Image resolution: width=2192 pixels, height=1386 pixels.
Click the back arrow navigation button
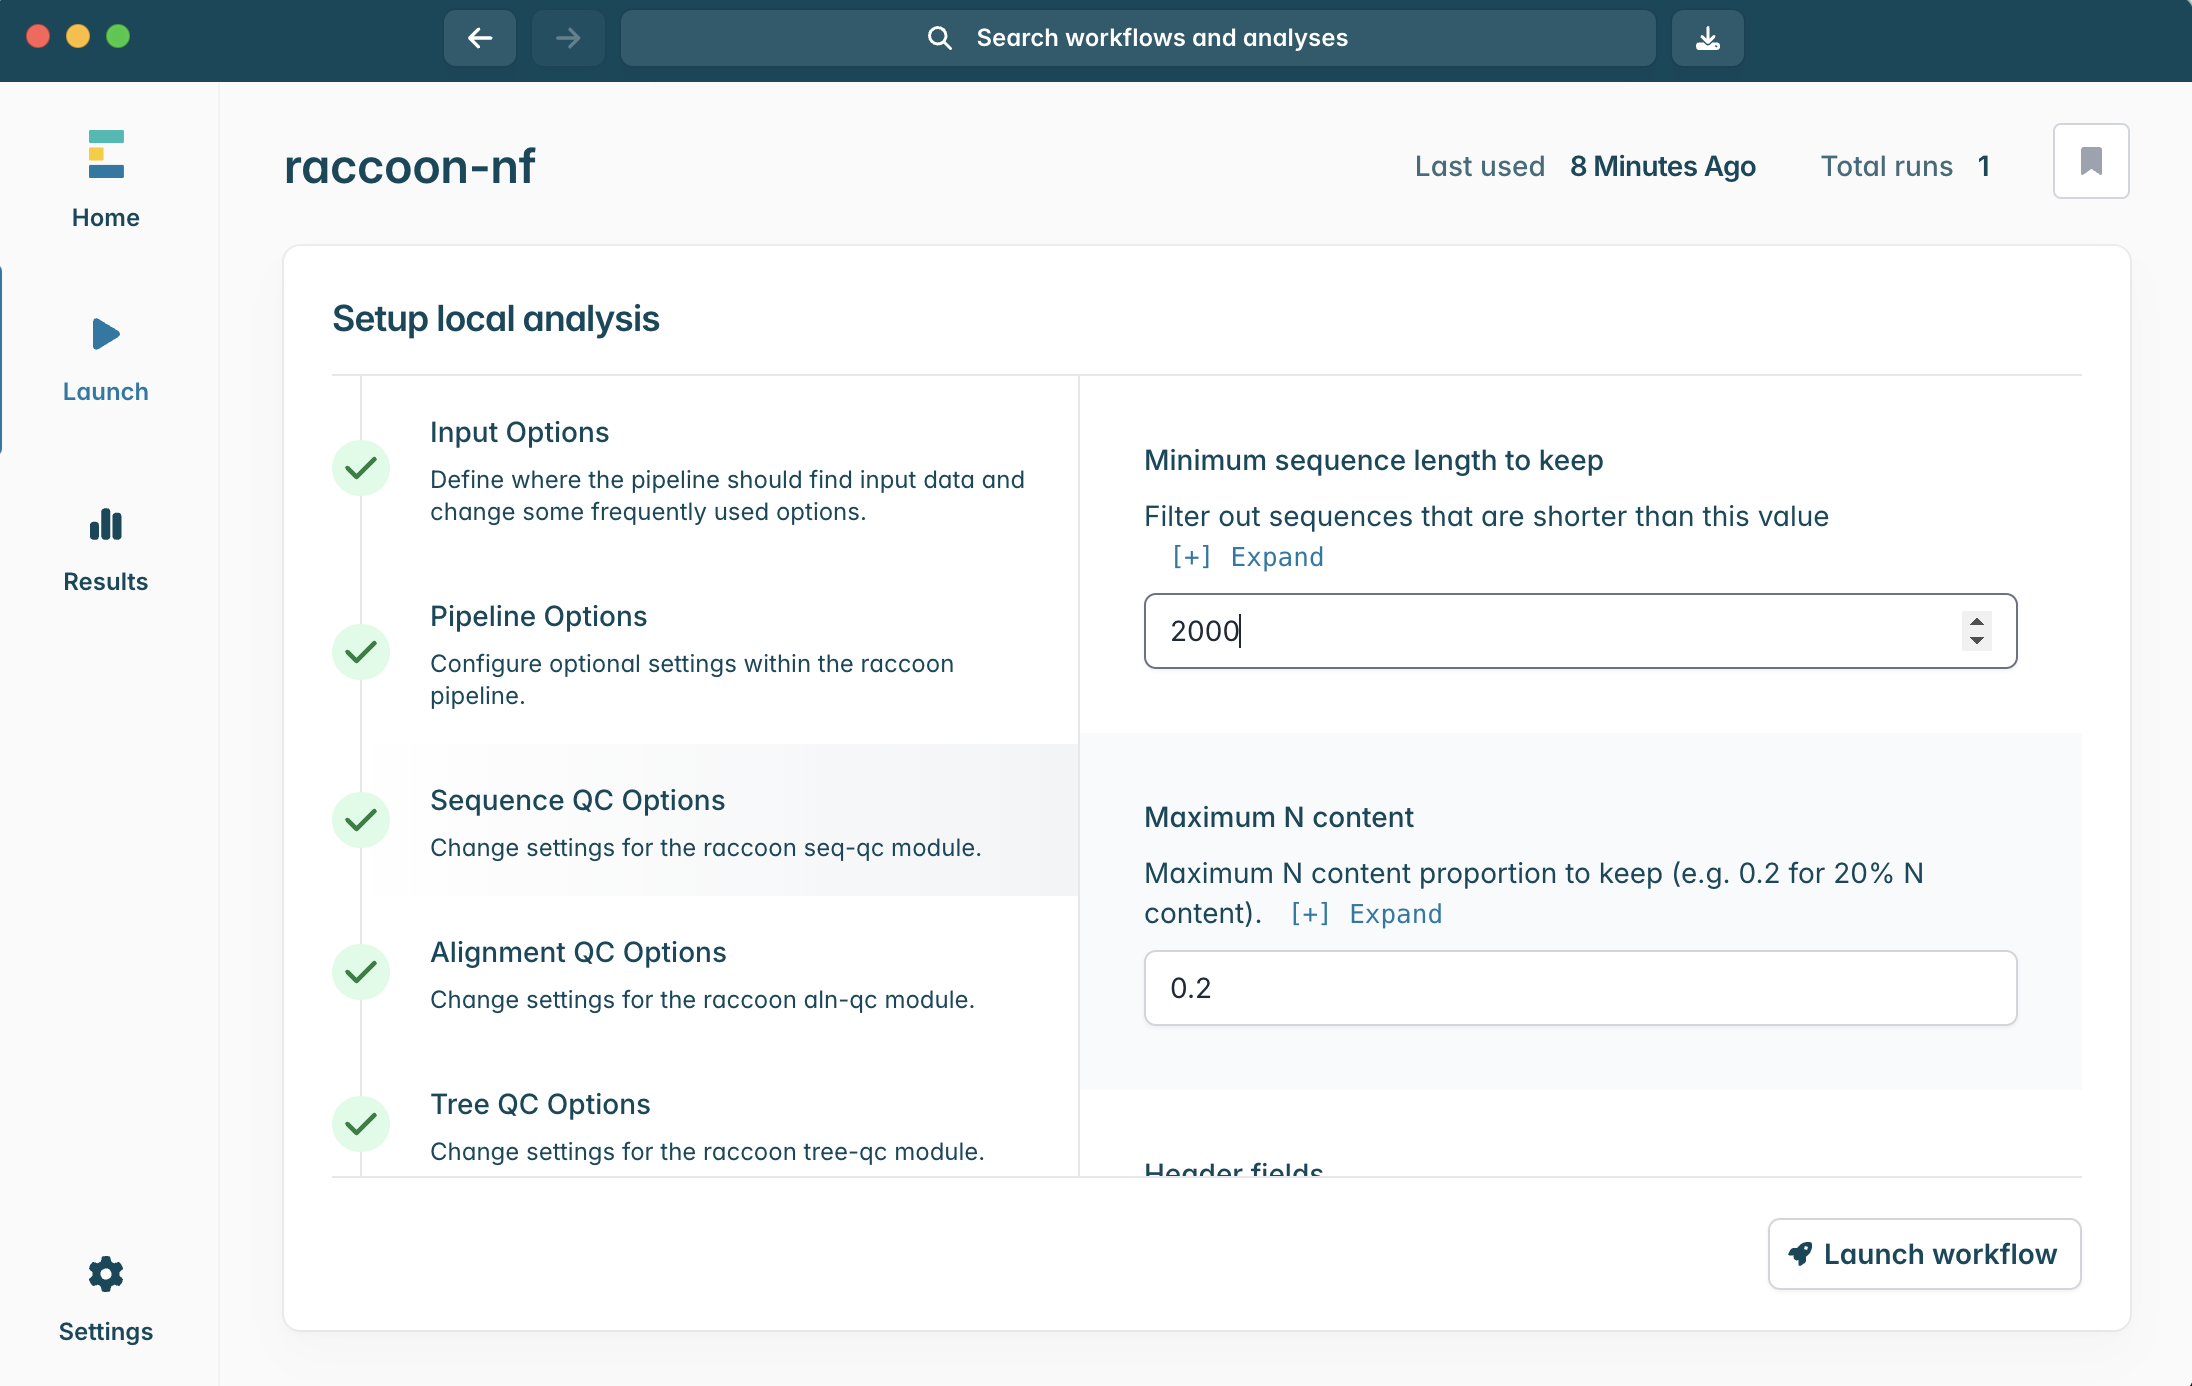(x=480, y=38)
